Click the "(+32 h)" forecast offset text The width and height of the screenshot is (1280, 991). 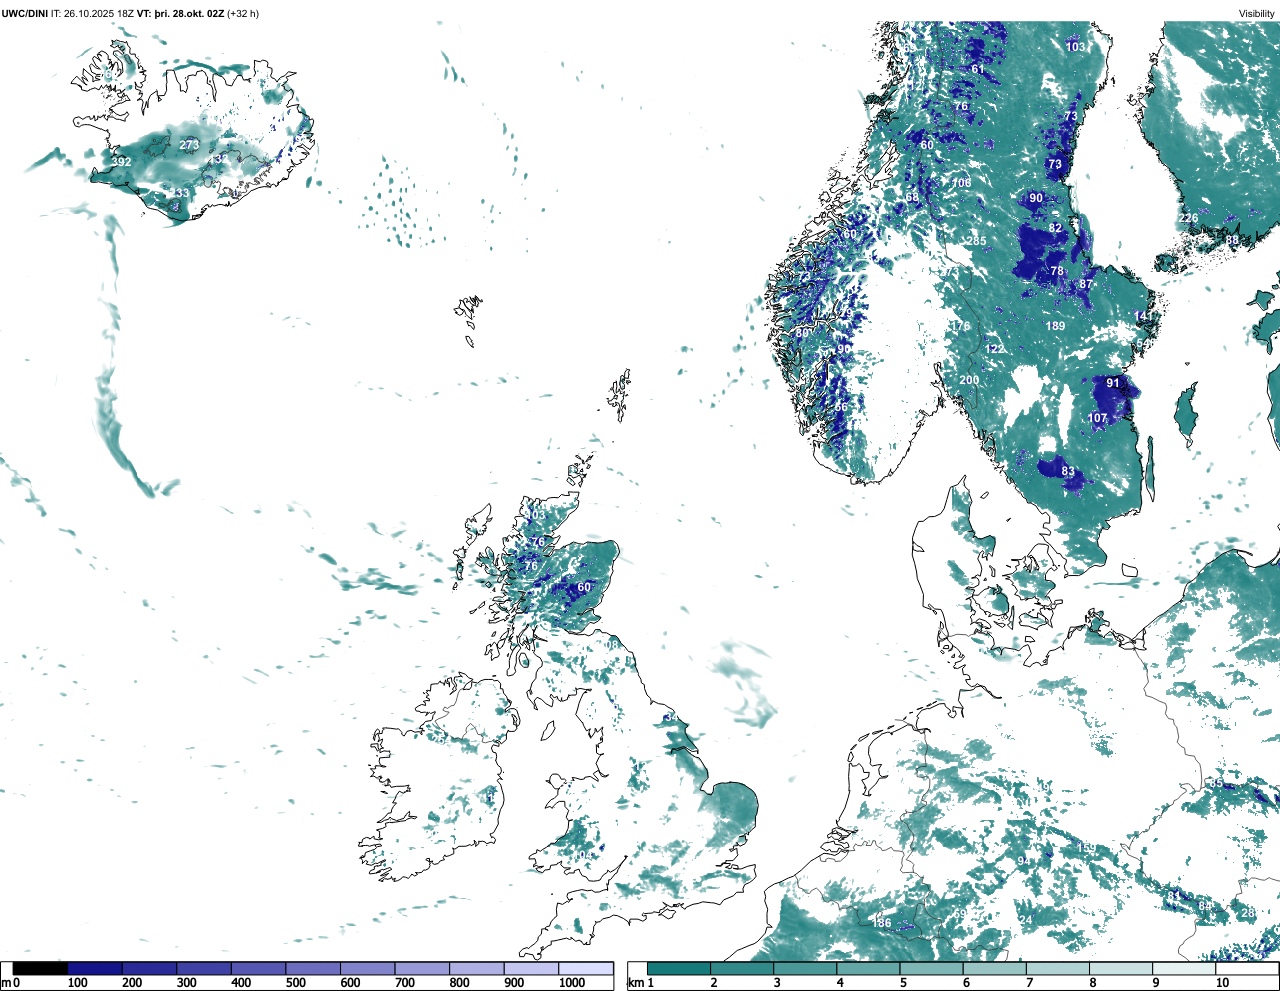tap(243, 14)
